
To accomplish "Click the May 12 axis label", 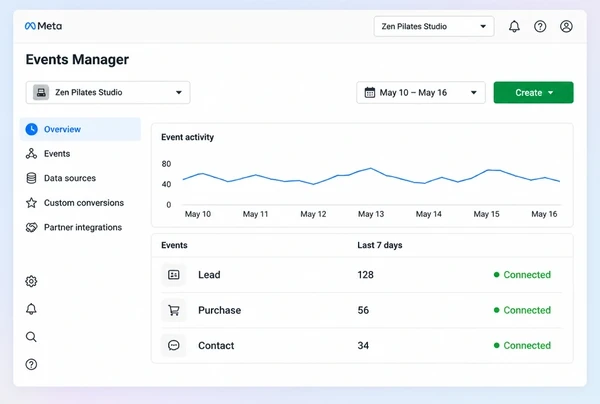I will [313, 214].
